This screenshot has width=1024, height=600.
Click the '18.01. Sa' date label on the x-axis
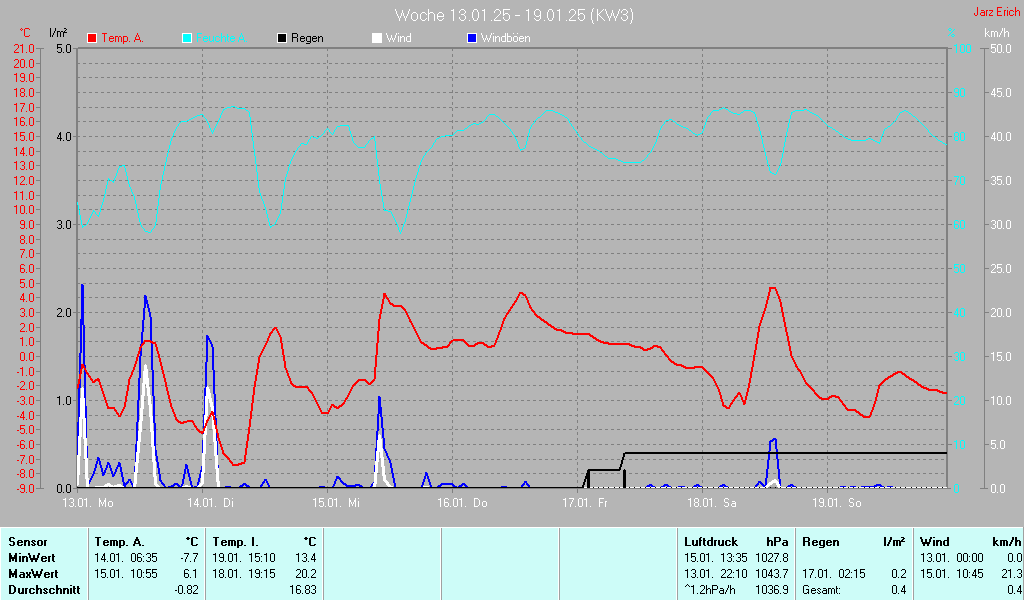[711, 503]
